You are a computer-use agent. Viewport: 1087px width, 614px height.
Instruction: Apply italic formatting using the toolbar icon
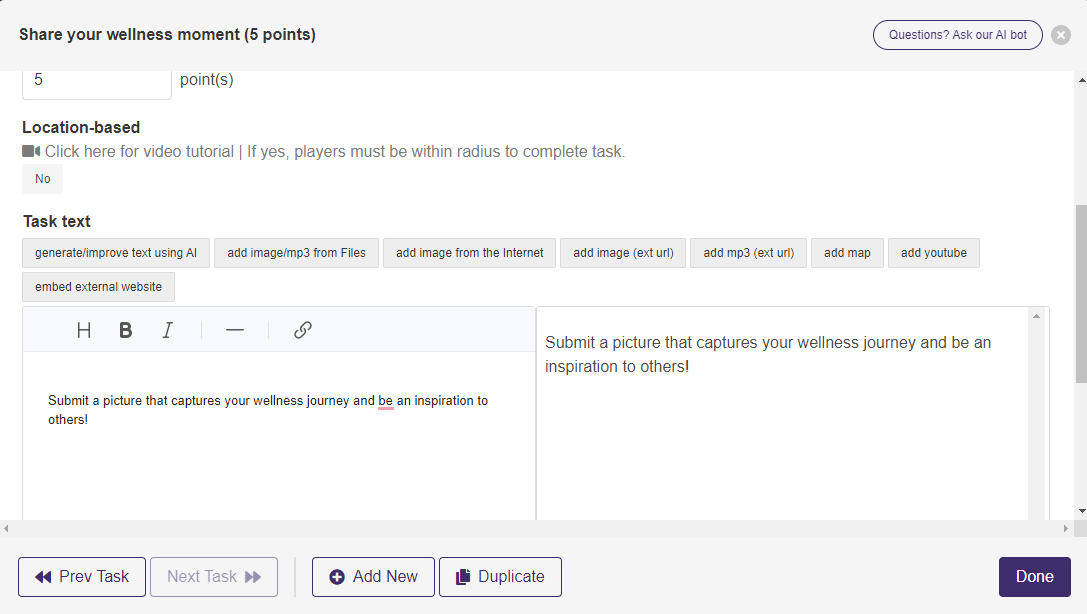click(167, 330)
